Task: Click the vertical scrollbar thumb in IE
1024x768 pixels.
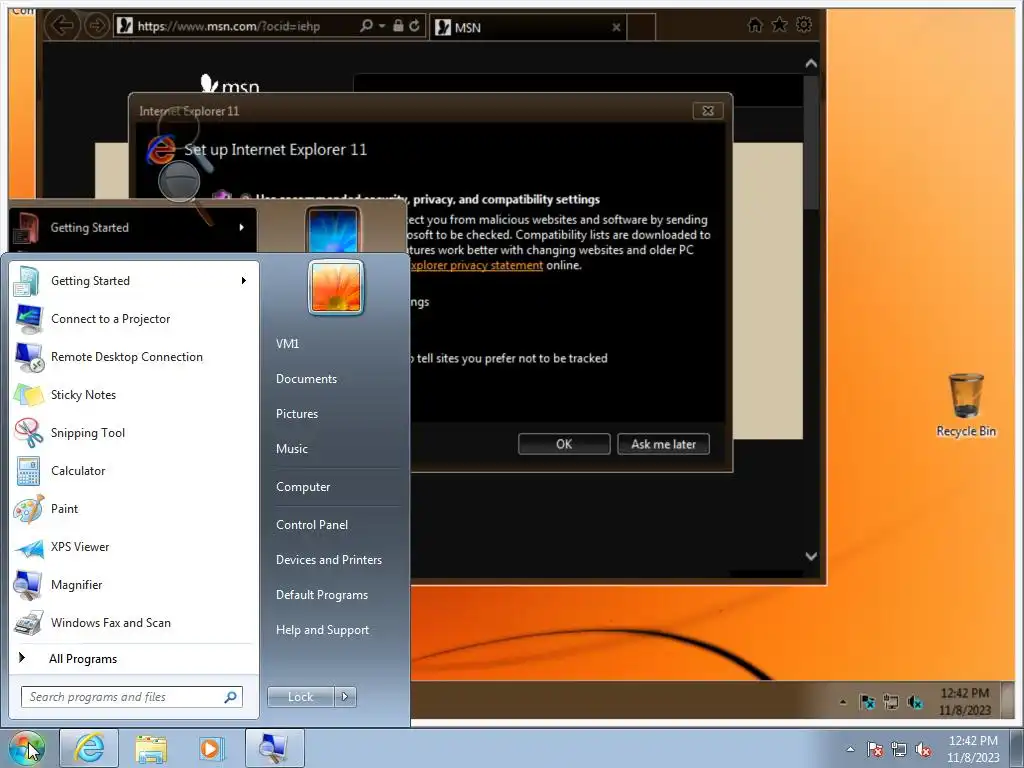Action: tap(811, 142)
